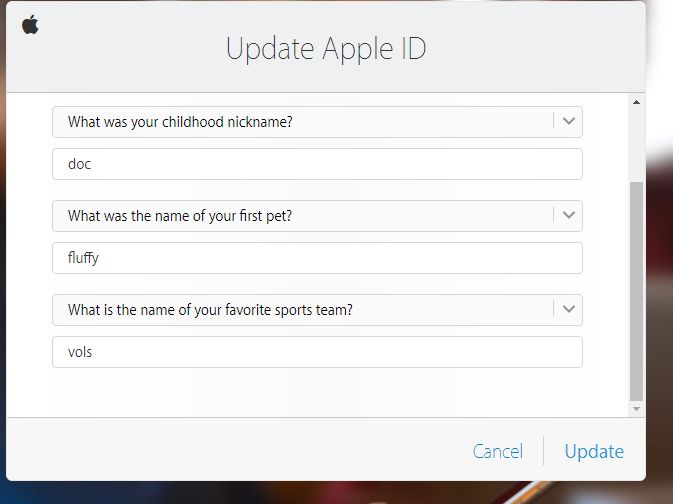Click the chevron beside favorite sports team question
This screenshot has width=673, height=504.
click(x=569, y=309)
